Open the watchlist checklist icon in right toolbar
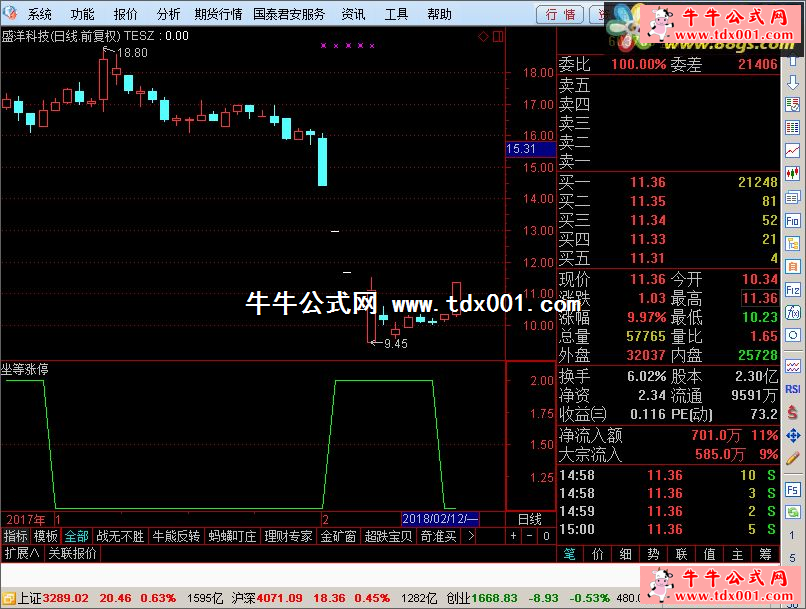Viewport: 806px width, 609px height. click(x=793, y=104)
